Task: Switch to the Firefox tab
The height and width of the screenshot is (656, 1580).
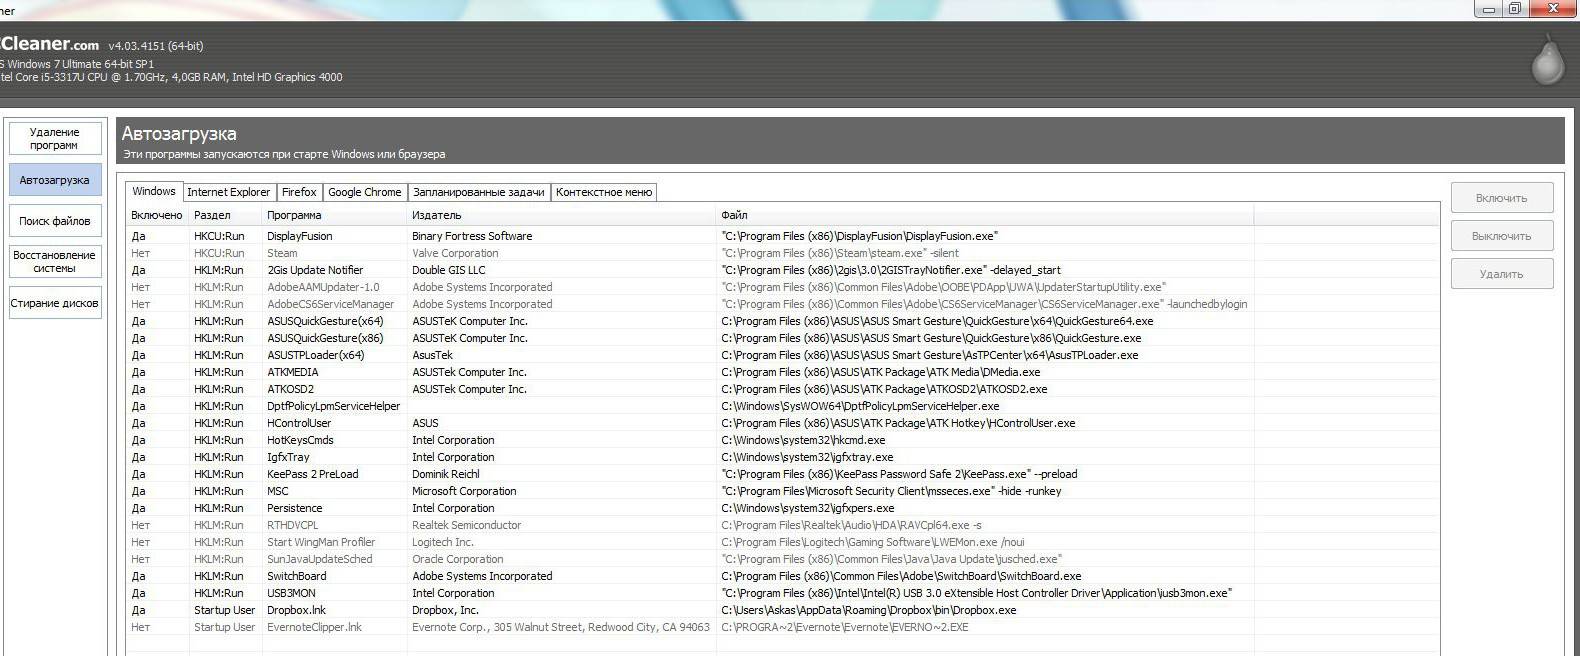Action: coord(299,192)
